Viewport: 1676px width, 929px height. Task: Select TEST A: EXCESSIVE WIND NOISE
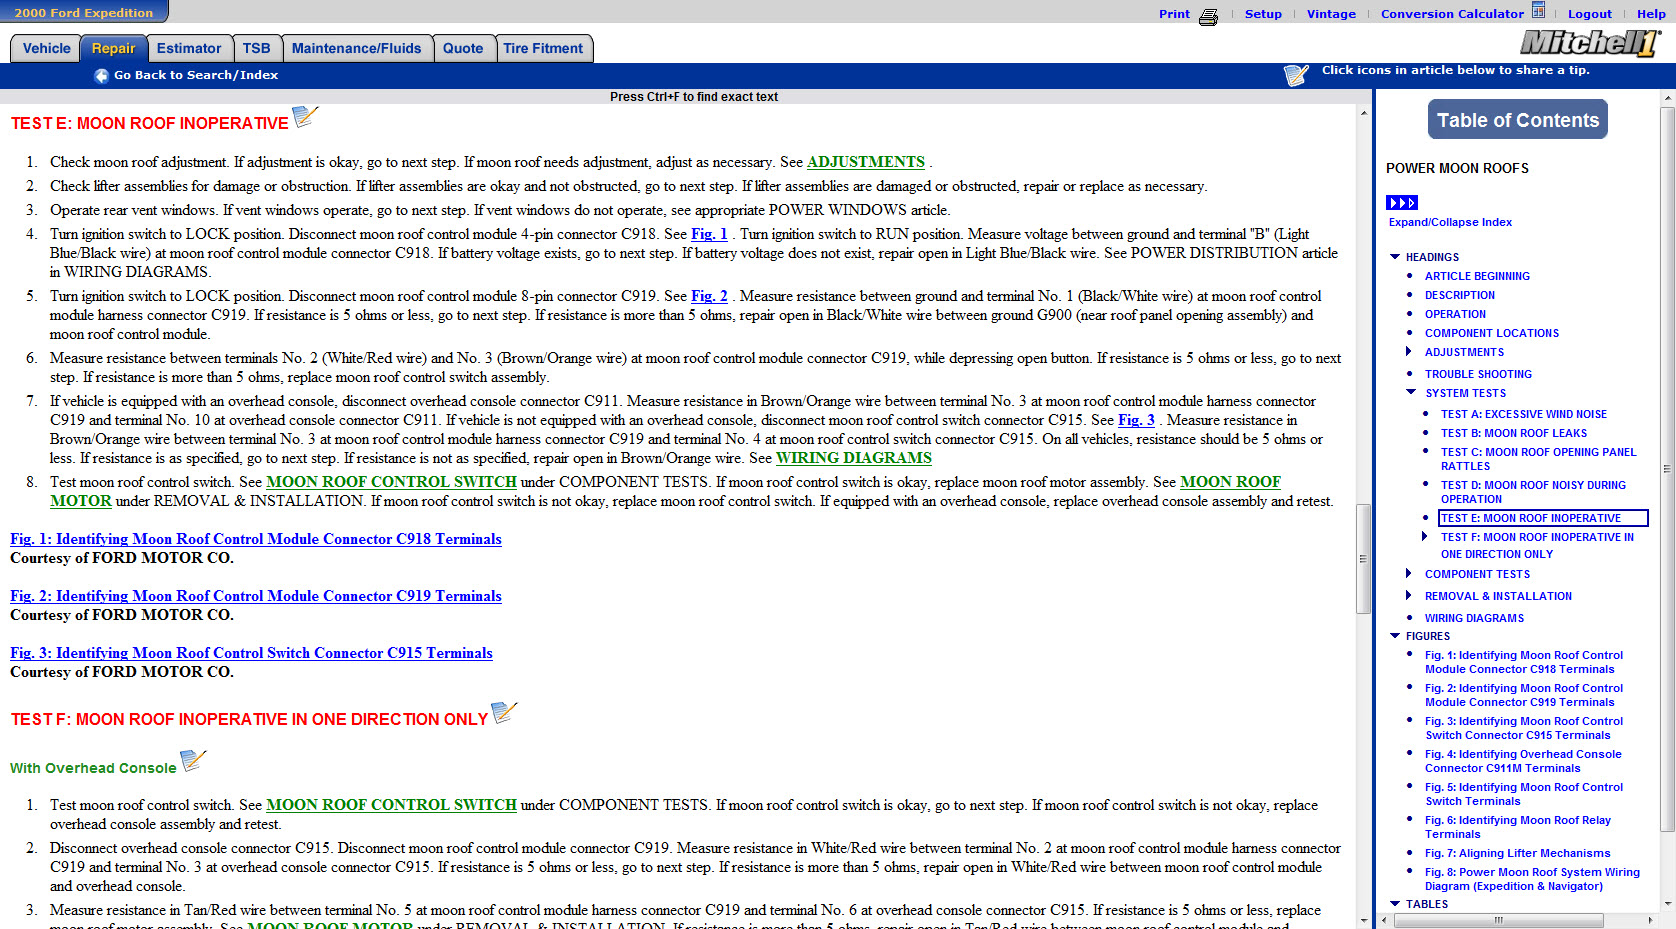(x=1524, y=414)
